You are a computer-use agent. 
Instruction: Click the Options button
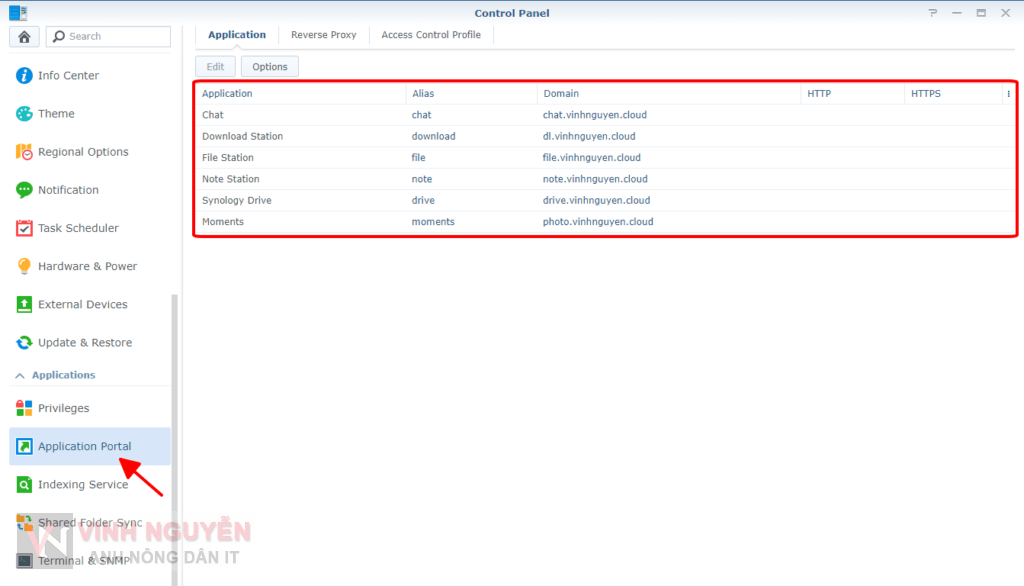[x=269, y=67]
